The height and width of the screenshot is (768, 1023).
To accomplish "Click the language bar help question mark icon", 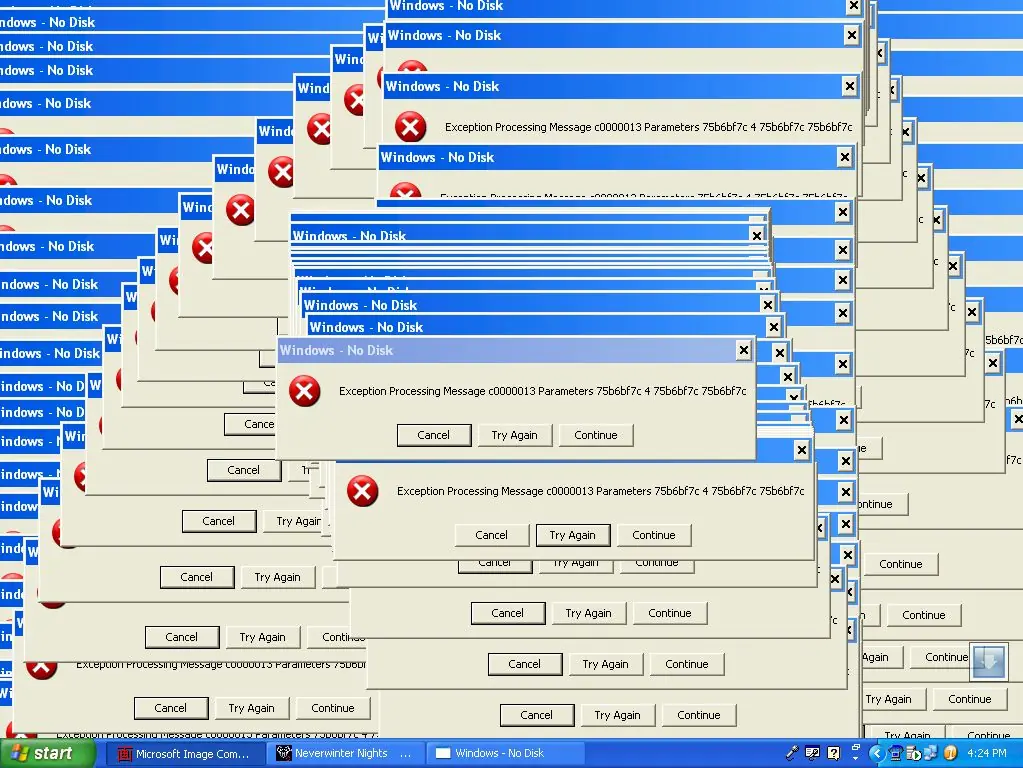I will (834, 754).
